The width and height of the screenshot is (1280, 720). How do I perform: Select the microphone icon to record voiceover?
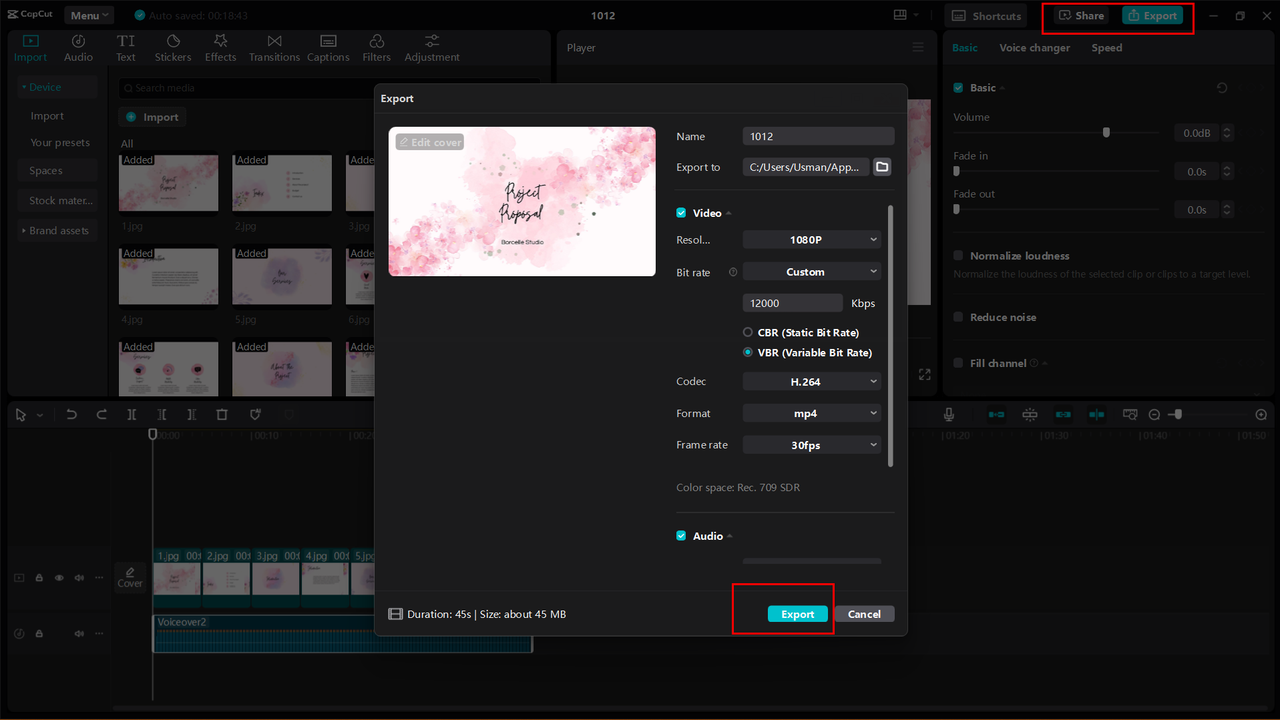coord(948,414)
